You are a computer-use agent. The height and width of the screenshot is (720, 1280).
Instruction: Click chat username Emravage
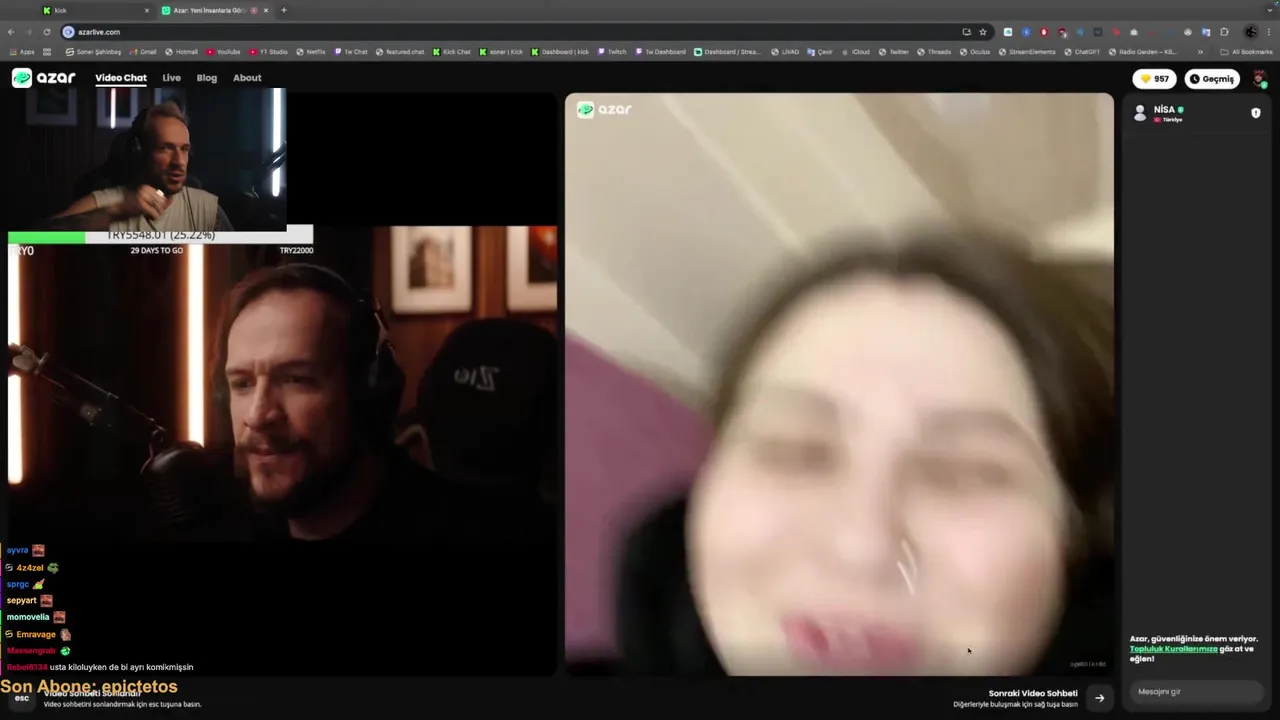36,634
